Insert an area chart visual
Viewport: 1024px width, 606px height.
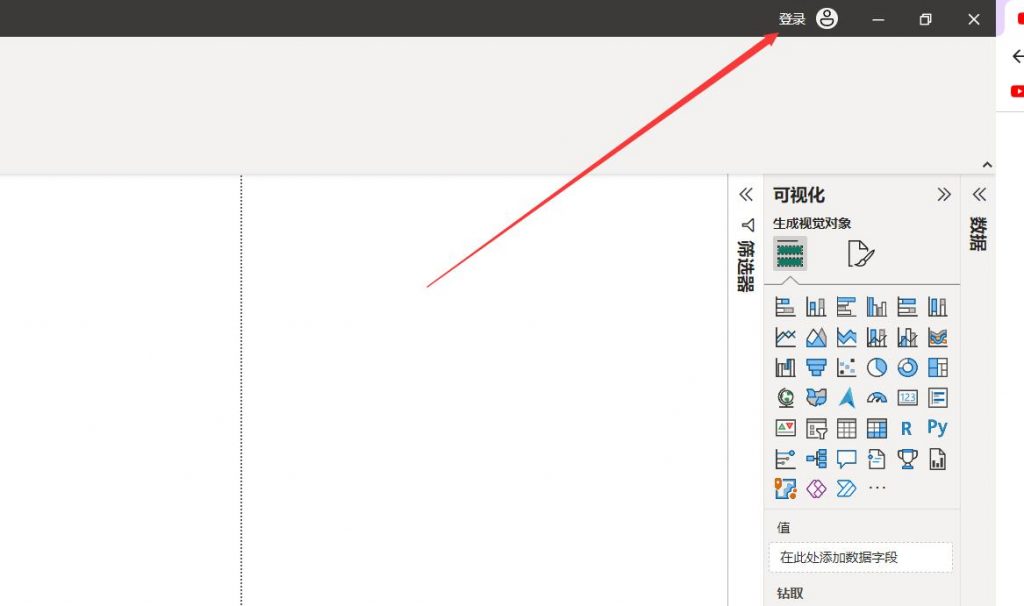pyautogui.click(x=816, y=337)
